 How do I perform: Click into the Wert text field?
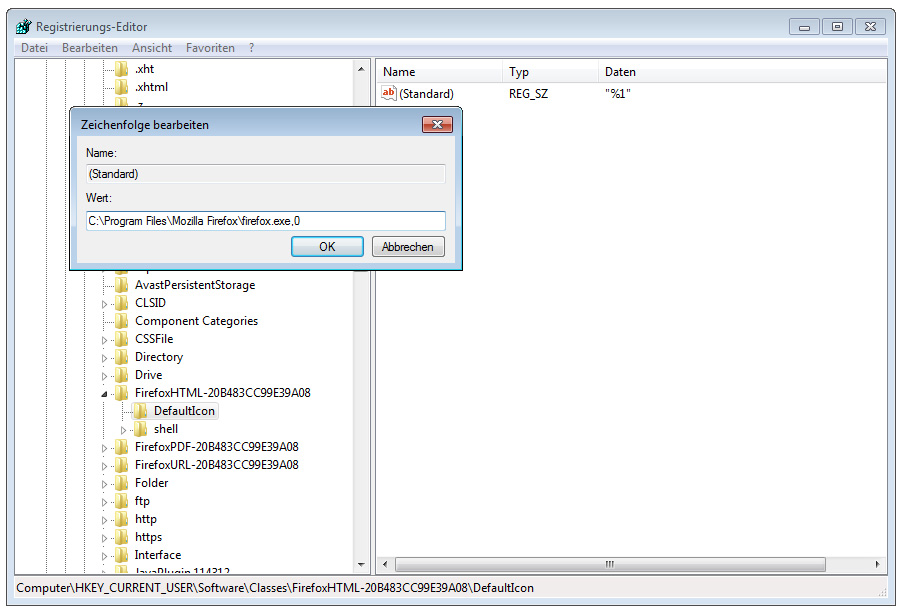click(x=265, y=221)
